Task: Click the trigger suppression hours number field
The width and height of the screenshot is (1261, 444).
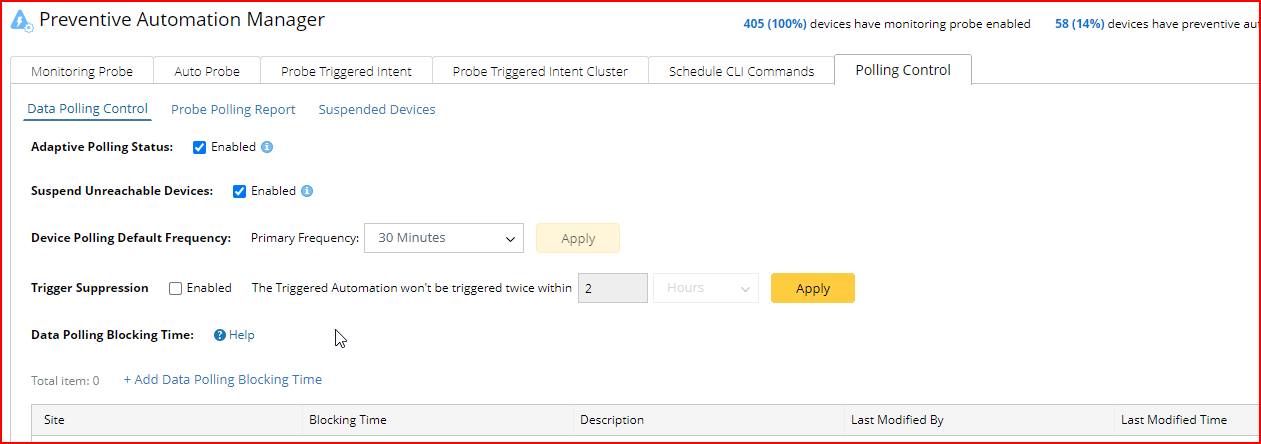Action: [x=612, y=288]
